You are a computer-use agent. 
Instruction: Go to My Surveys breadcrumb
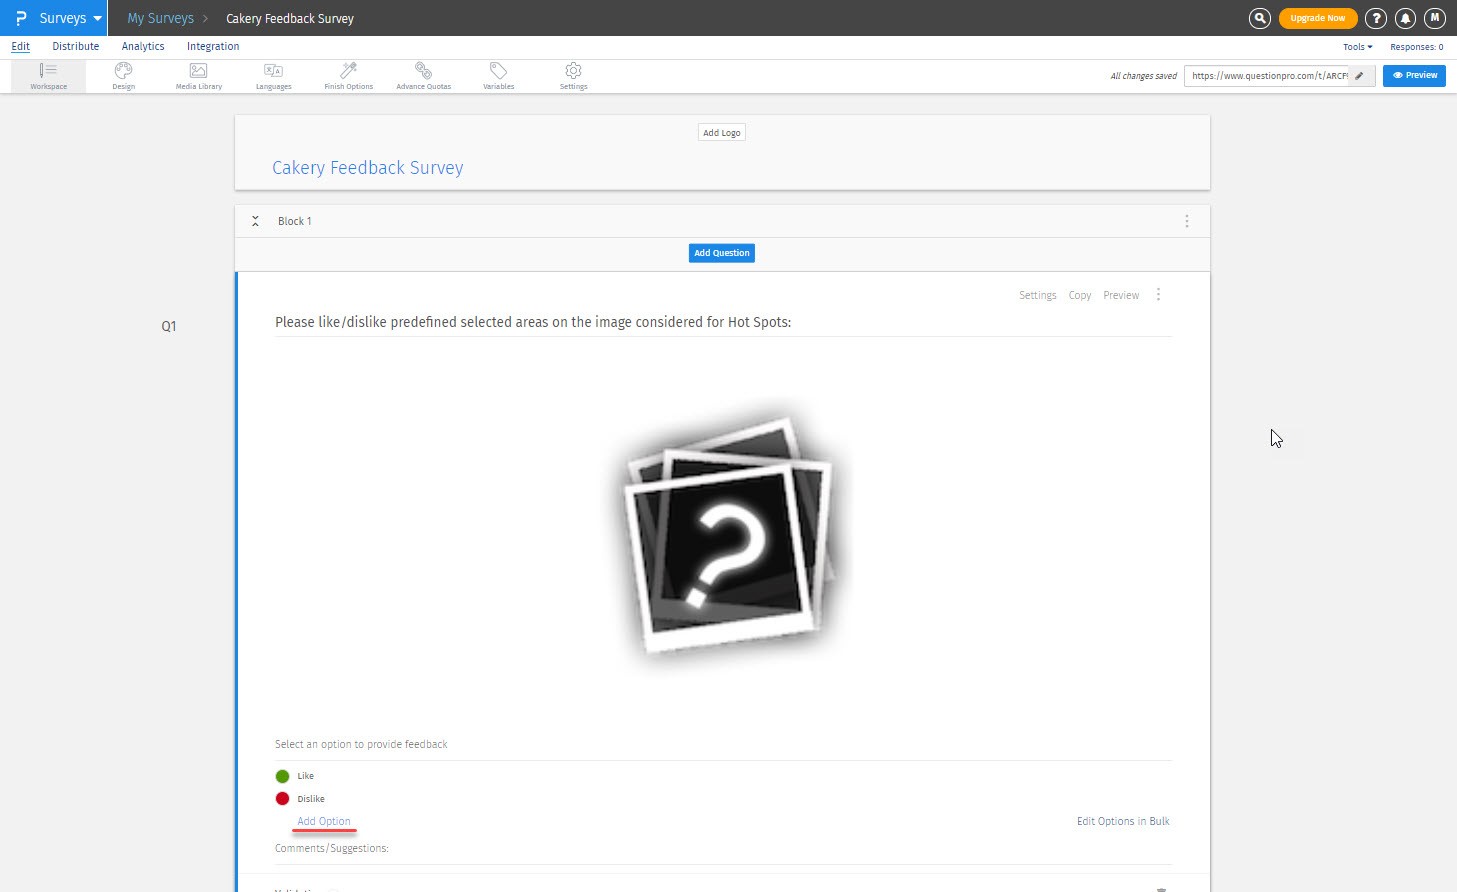160,18
